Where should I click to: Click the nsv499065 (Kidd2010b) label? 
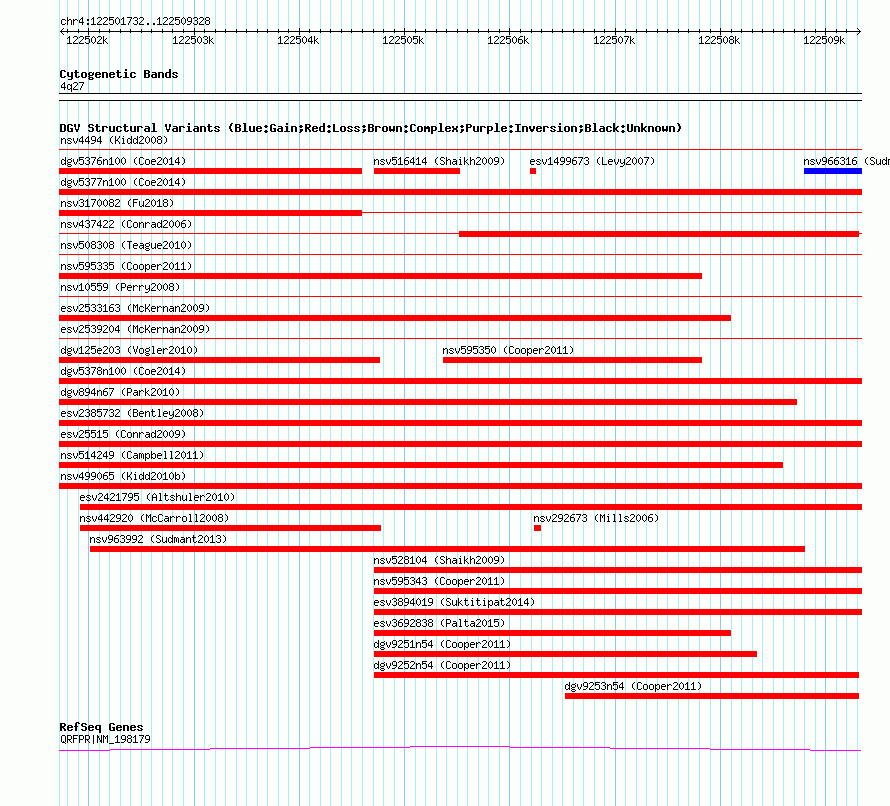point(123,476)
